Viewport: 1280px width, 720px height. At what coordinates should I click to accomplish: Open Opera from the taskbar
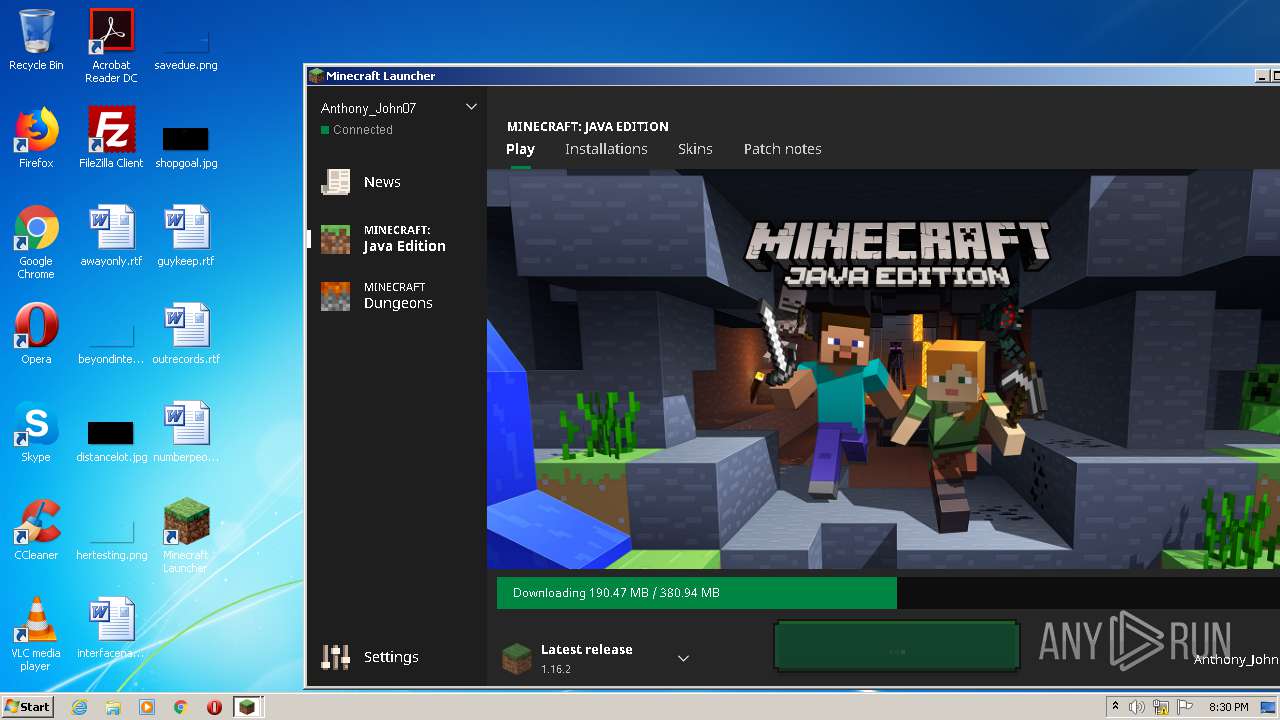[x=214, y=707]
